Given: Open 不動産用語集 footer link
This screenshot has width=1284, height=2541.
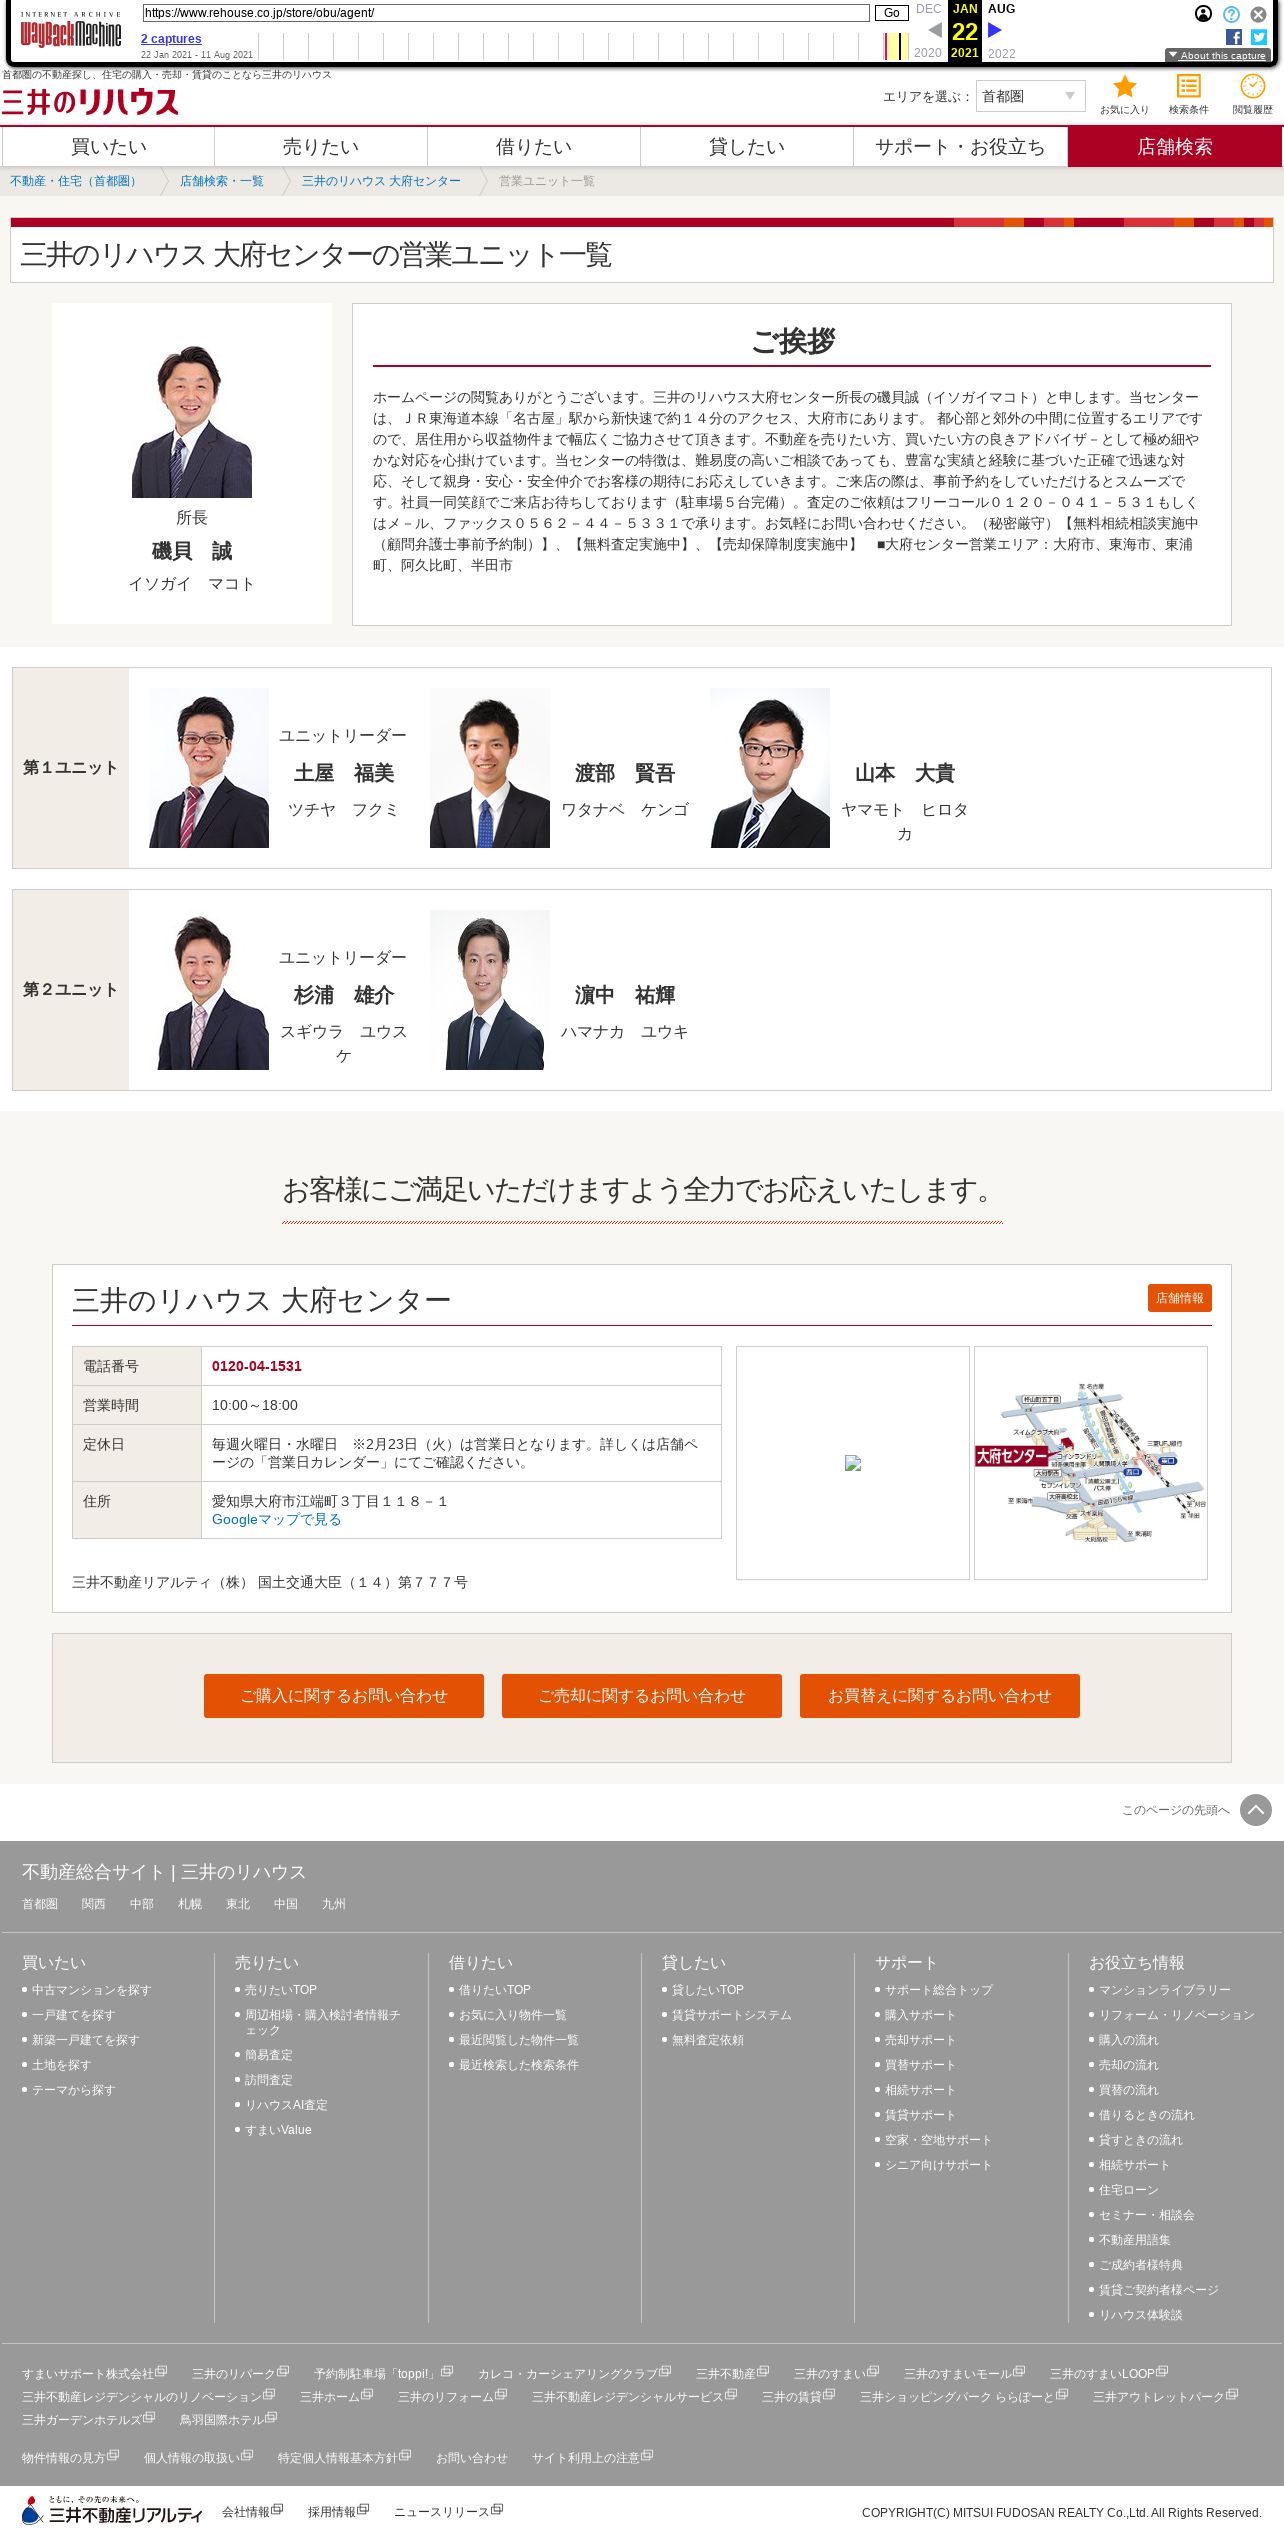Looking at the screenshot, I should pos(1134,2240).
